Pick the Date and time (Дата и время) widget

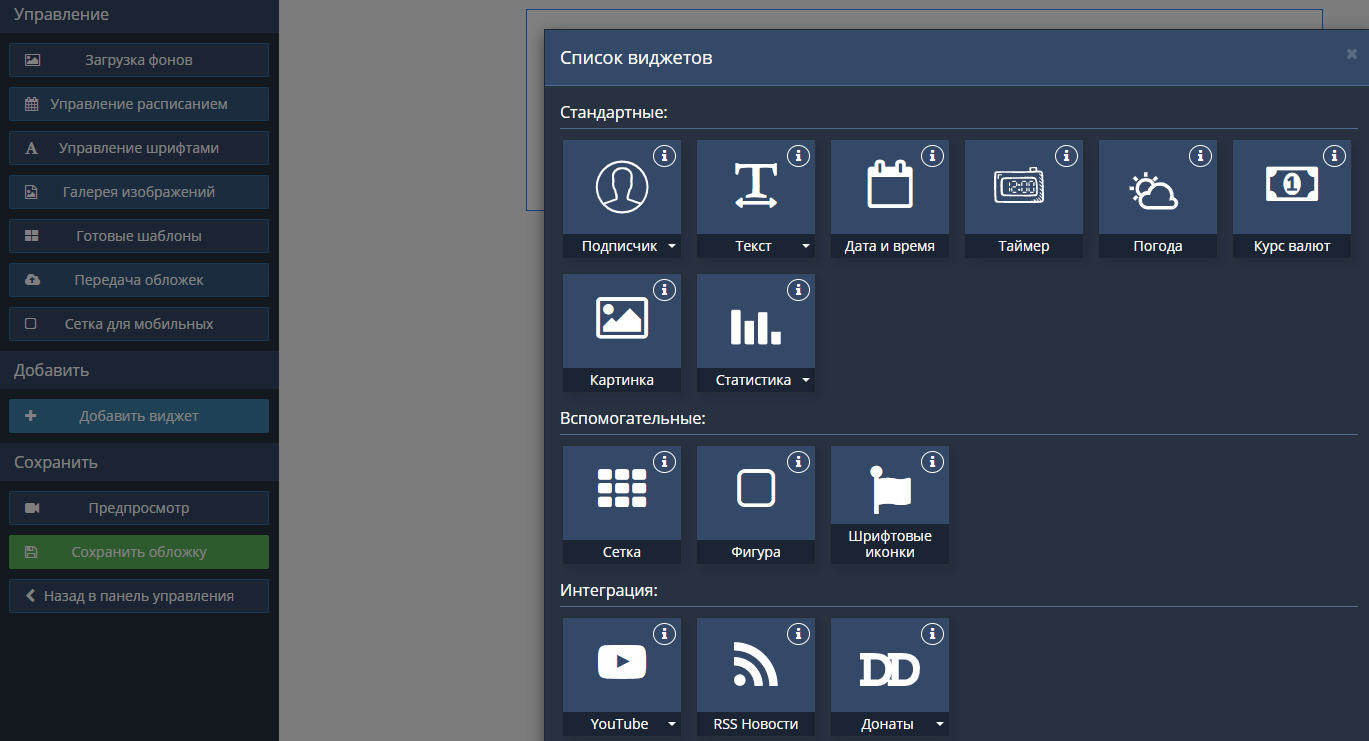tap(889, 187)
